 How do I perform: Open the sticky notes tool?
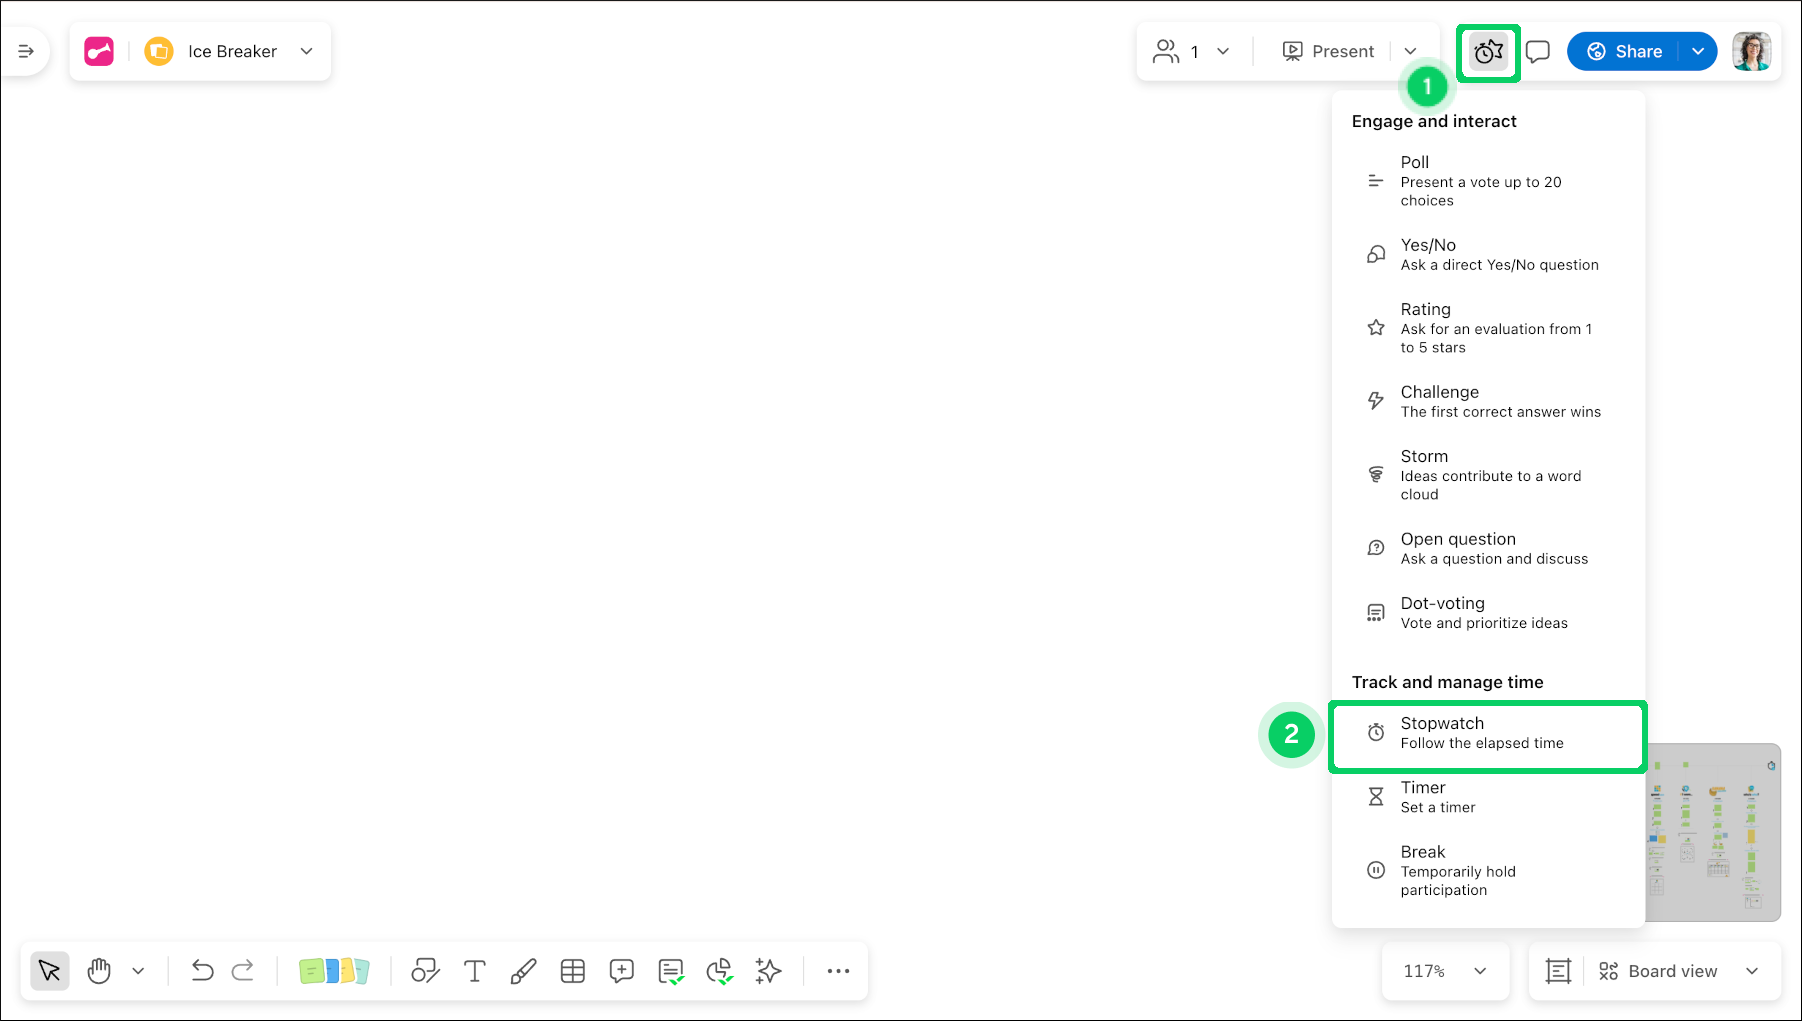[334, 970]
